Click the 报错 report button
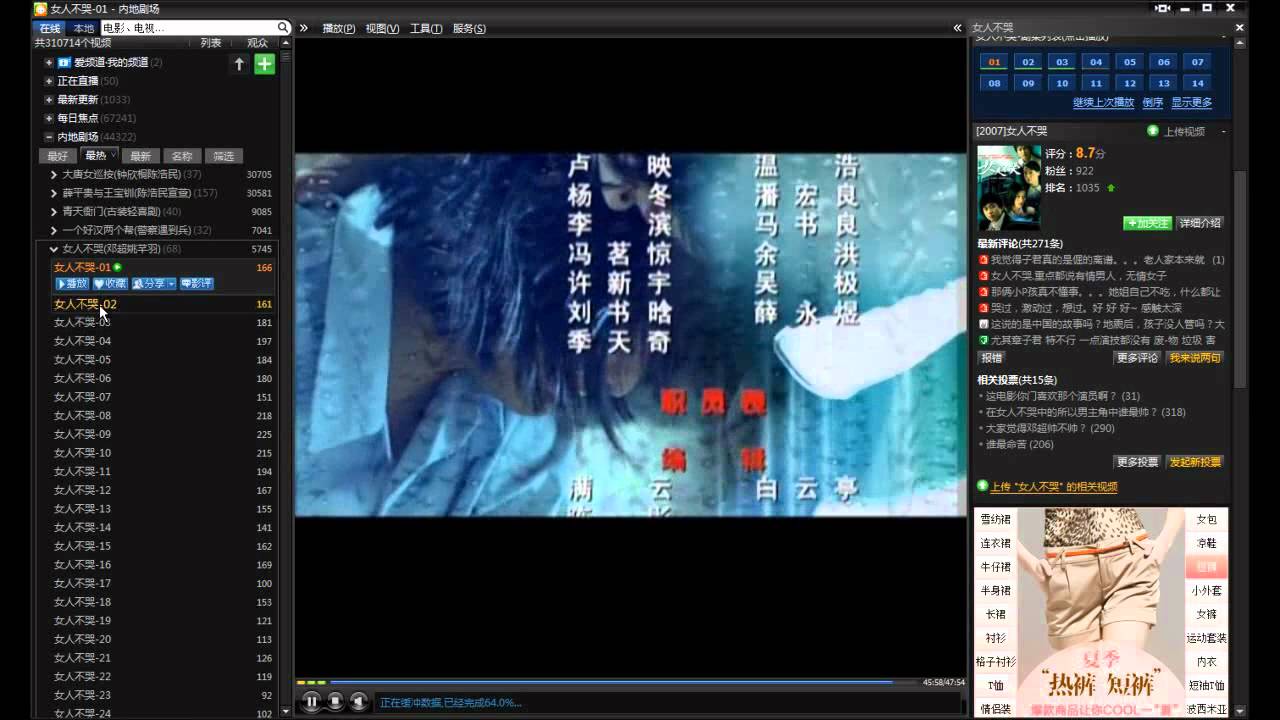 [x=991, y=357]
